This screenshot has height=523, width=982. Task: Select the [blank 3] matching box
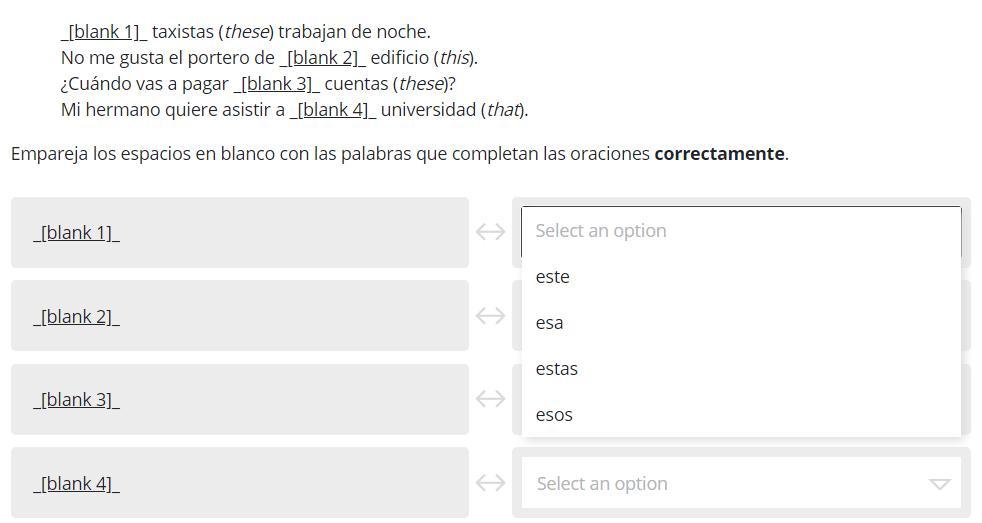tap(240, 399)
